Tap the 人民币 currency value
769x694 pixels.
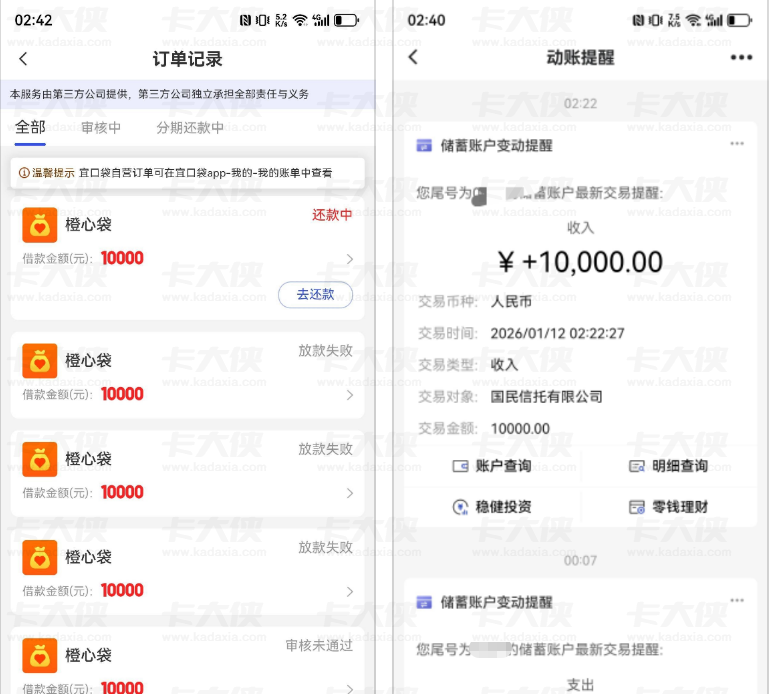pos(511,302)
